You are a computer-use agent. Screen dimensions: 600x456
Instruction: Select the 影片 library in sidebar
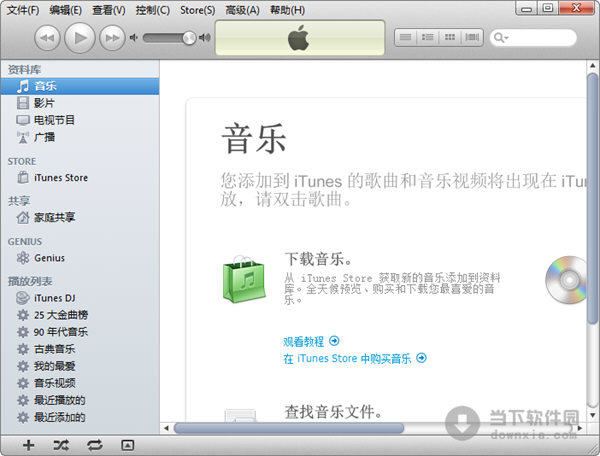(x=44, y=103)
